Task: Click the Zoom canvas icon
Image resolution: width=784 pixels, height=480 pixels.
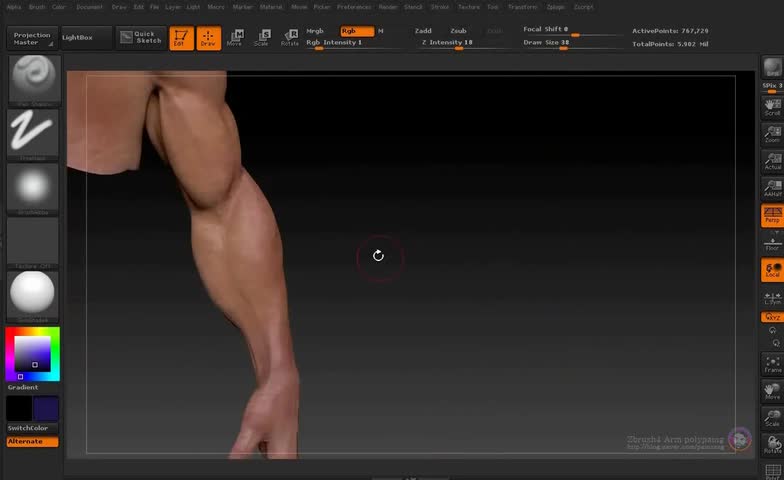Action: [772, 134]
